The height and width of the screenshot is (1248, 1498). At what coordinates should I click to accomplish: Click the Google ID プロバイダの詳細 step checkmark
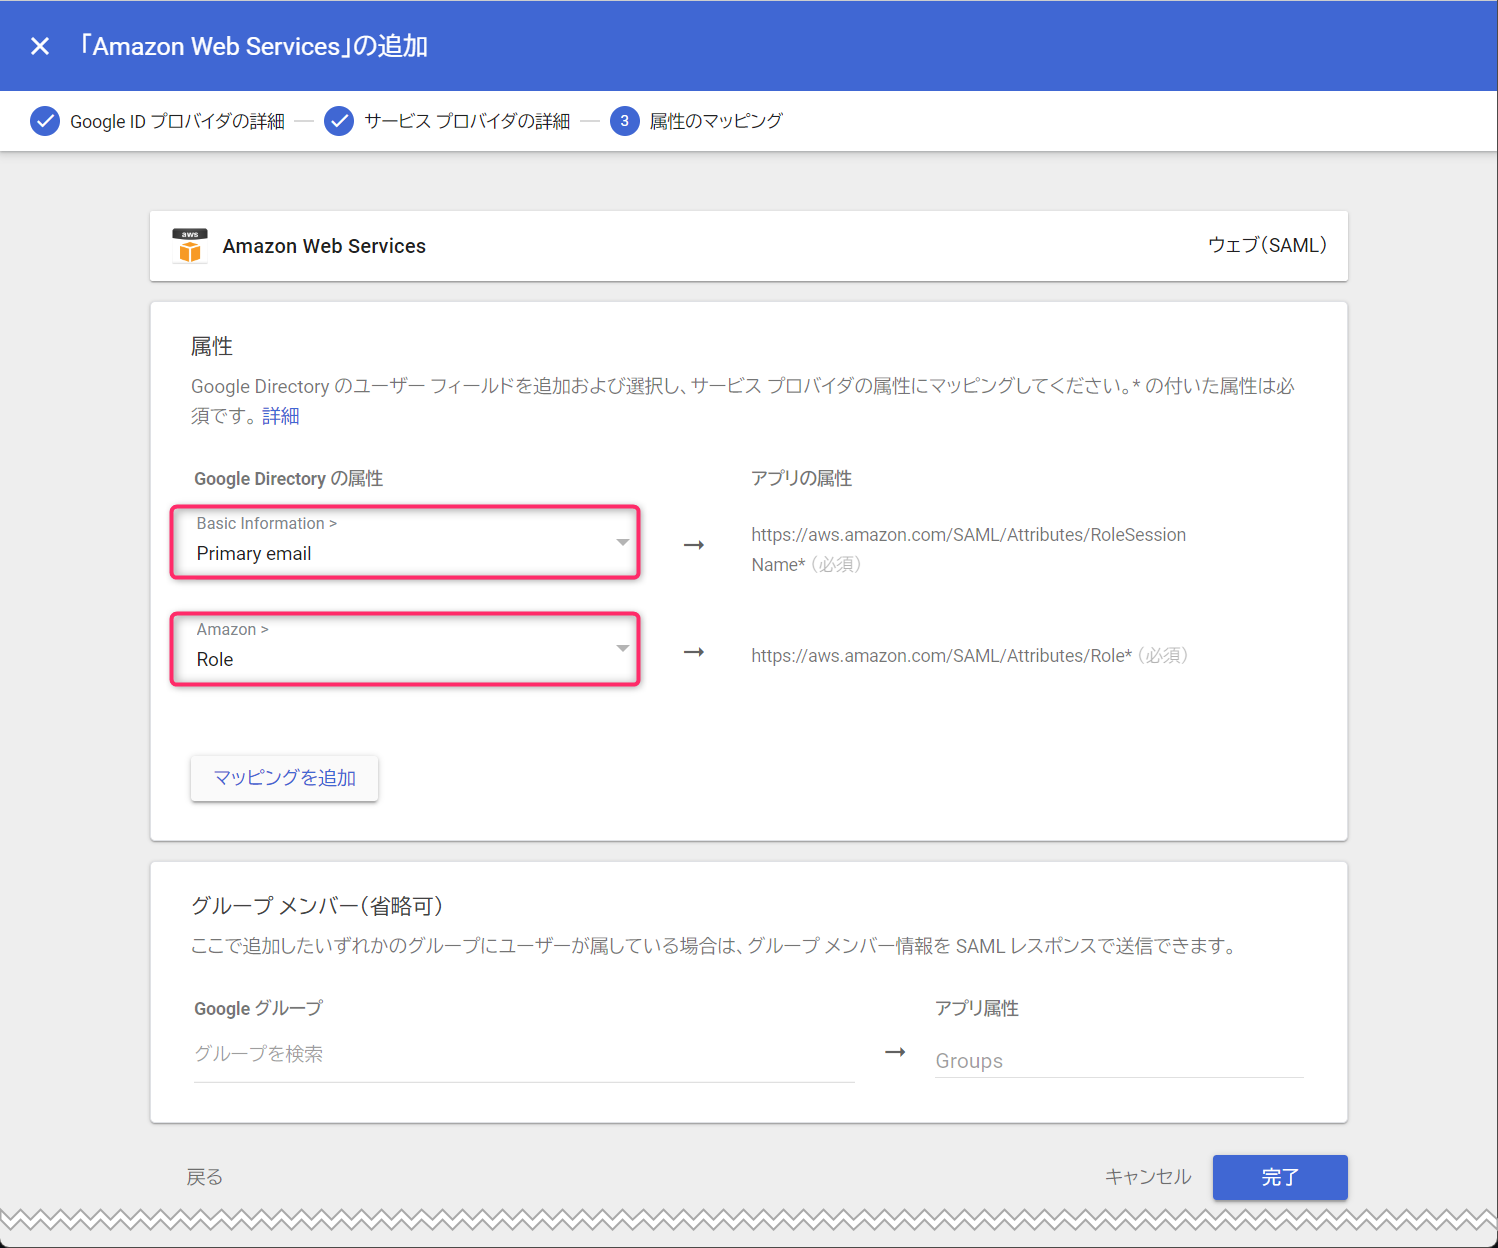(x=45, y=121)
